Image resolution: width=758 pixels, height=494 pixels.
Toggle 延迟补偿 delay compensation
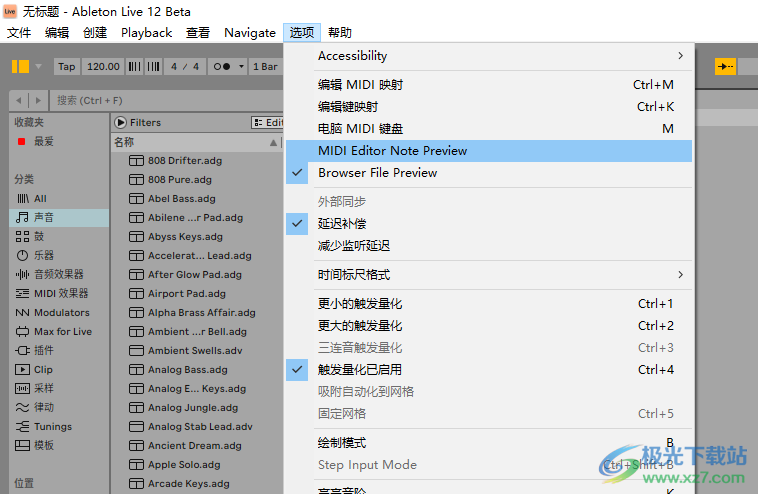pyautogui.click(x=489, y=223)
